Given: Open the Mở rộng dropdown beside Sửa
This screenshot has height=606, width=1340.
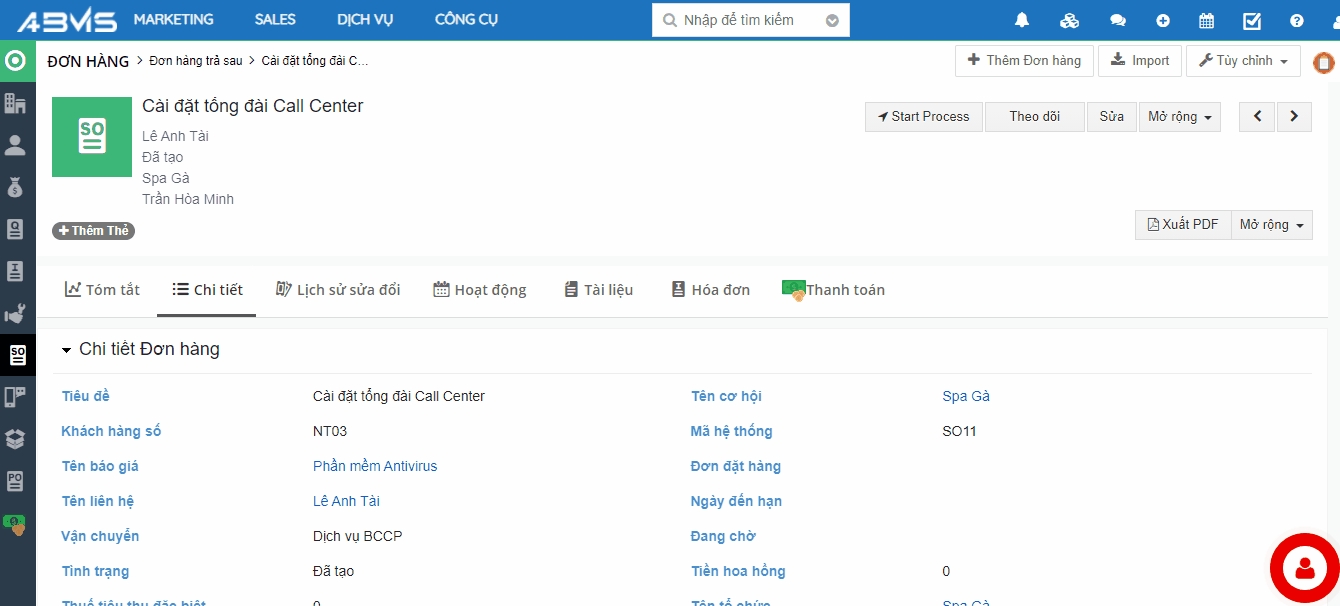Looking at the screenshot, I should pyautogui.click(x=1180, y=116).
